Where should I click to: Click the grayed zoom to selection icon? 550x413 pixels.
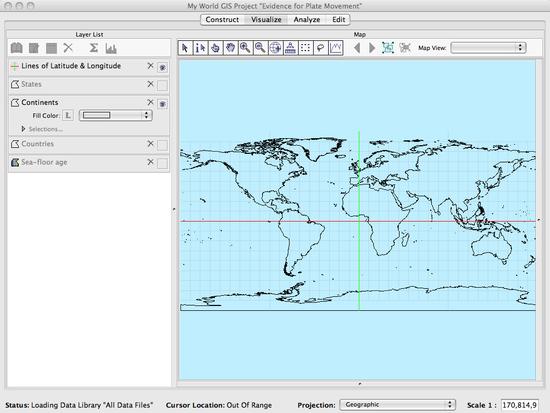[405, 48]
